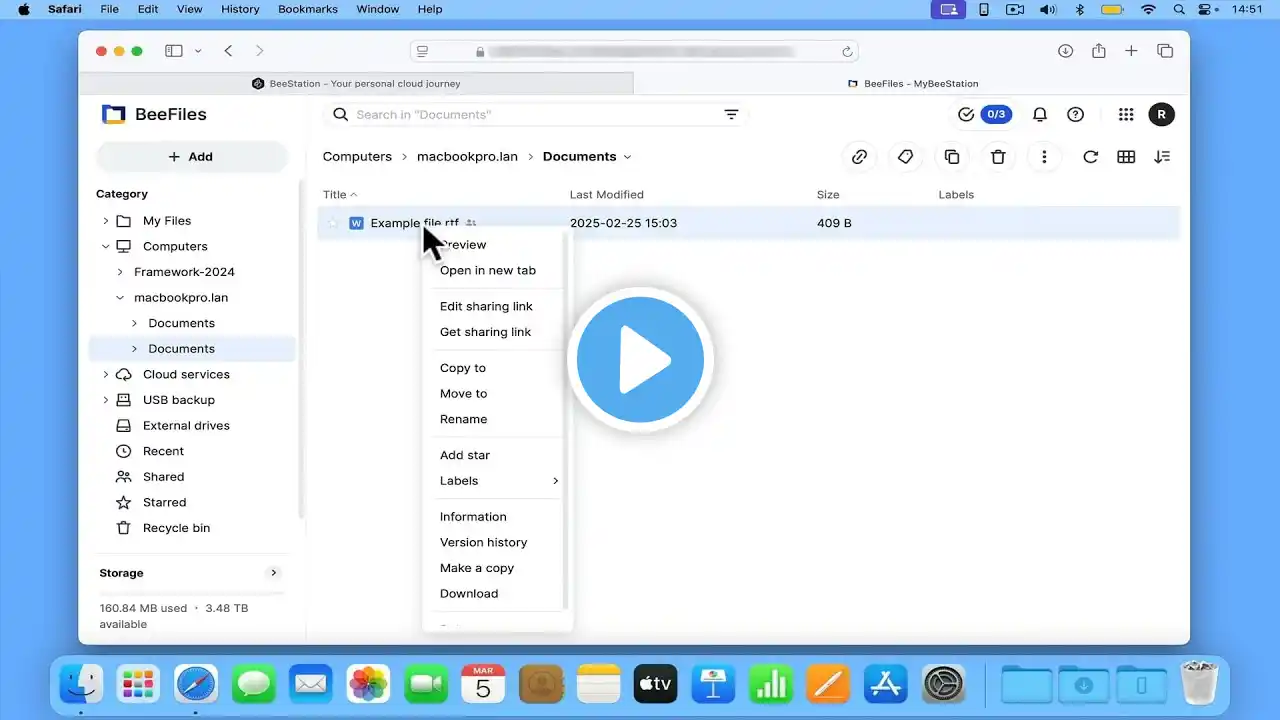
Task: Toggle the star on Example file.rtf
Action: 333,223
